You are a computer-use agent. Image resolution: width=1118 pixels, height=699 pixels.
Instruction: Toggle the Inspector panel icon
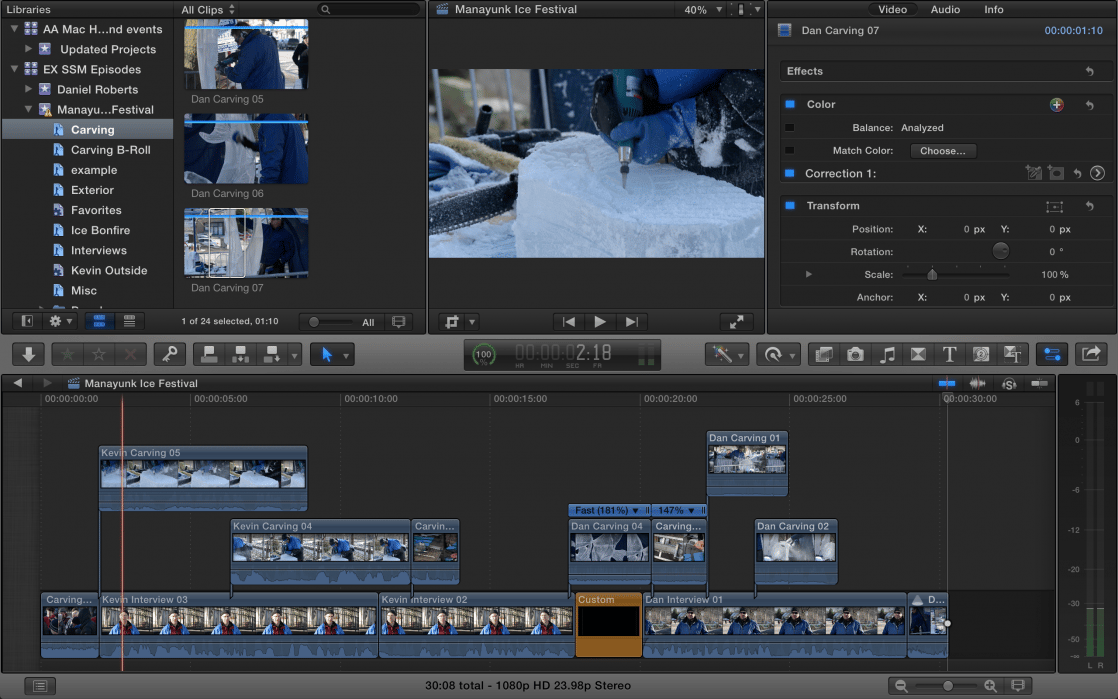pyautogui.click(x=1052, y=354)
